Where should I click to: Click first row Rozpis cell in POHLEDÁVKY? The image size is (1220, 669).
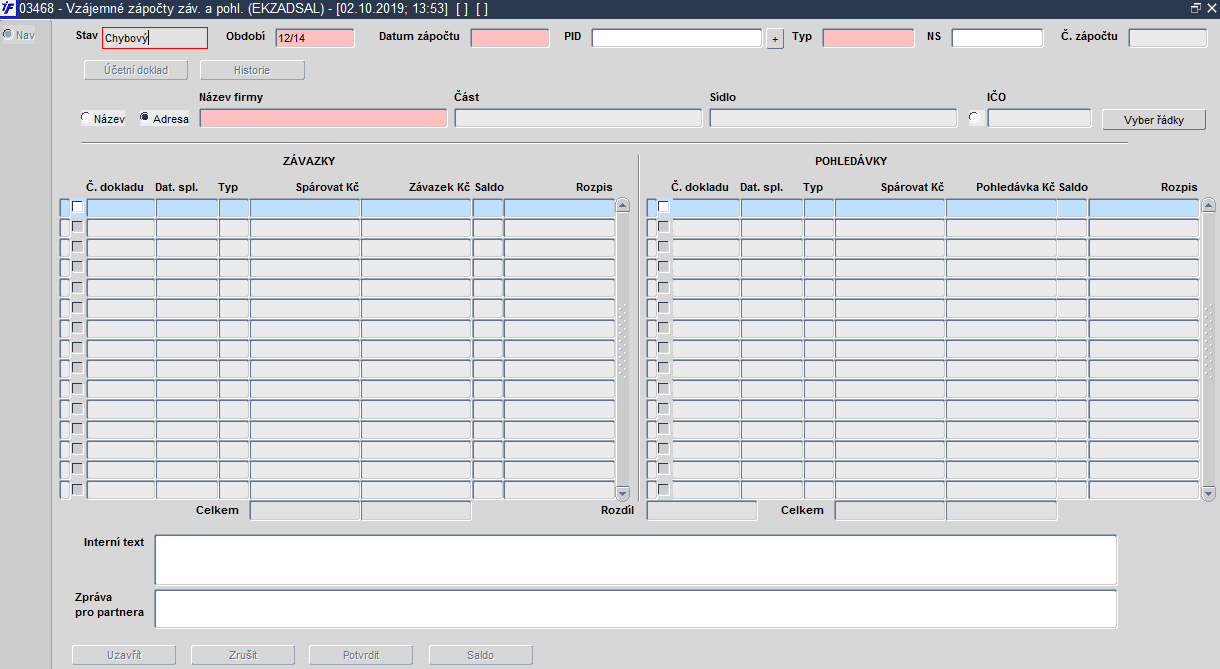click(1144, 208)
